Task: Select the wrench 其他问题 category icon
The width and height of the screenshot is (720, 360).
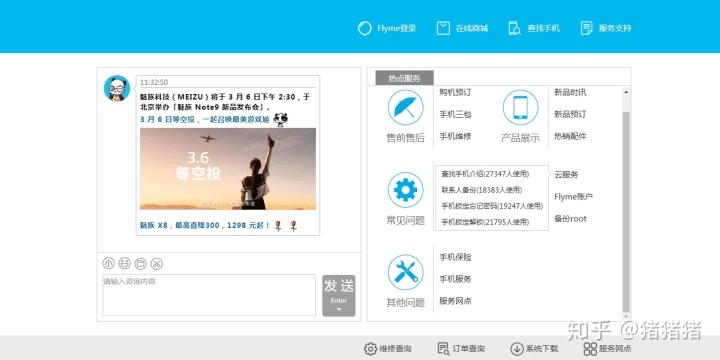Action: click(x=405, y=272)
